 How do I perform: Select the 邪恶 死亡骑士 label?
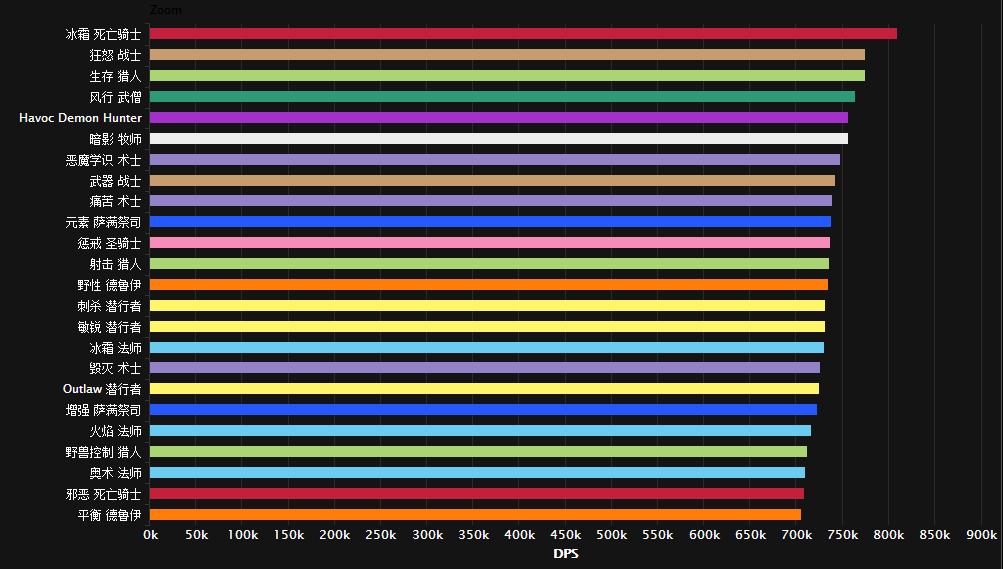pos(103,494)
